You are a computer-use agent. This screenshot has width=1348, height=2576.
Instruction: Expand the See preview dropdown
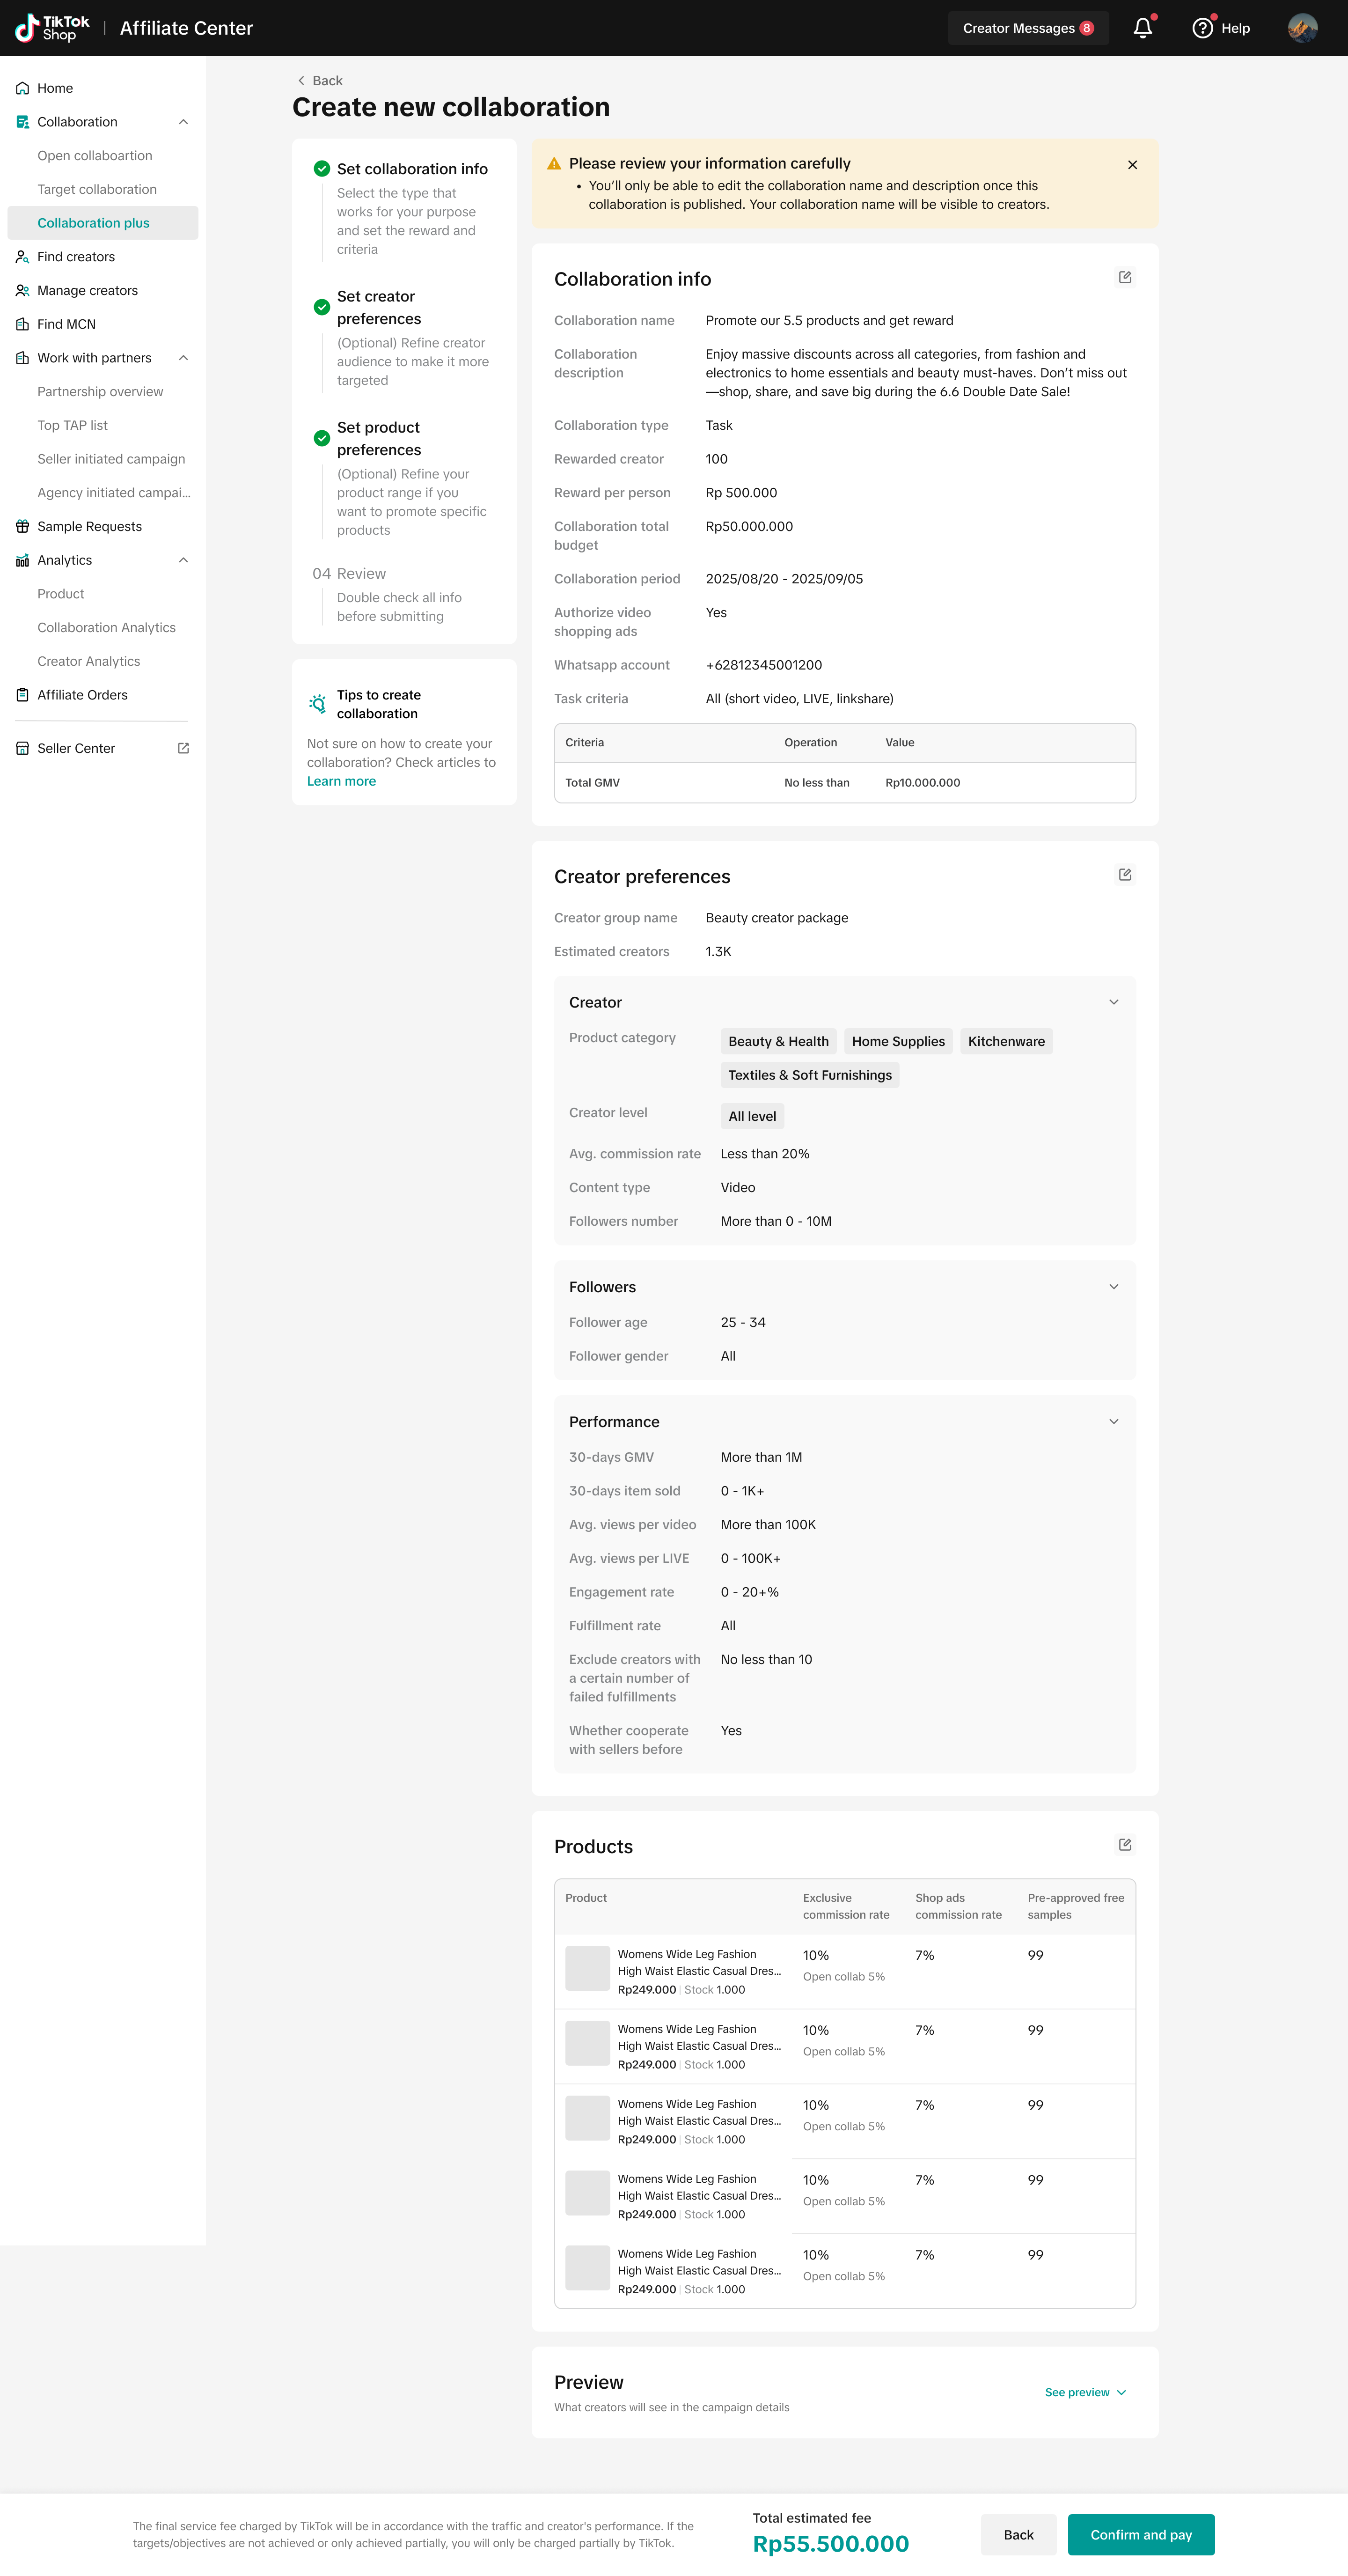[x=1085, y=2392]
